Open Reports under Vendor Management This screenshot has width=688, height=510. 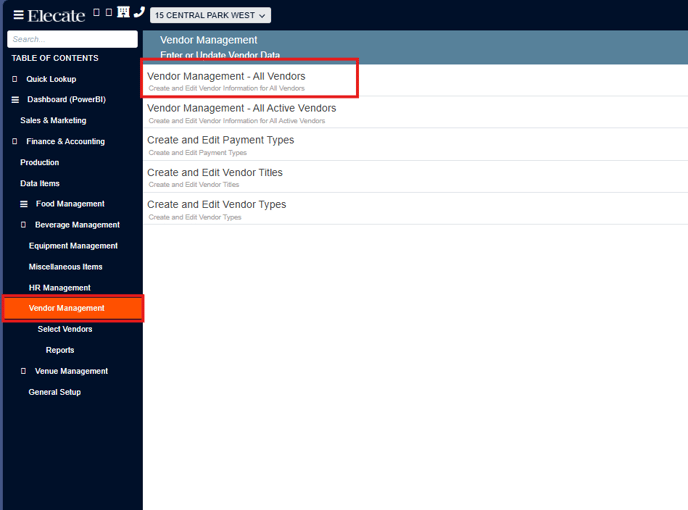(60, 350)
